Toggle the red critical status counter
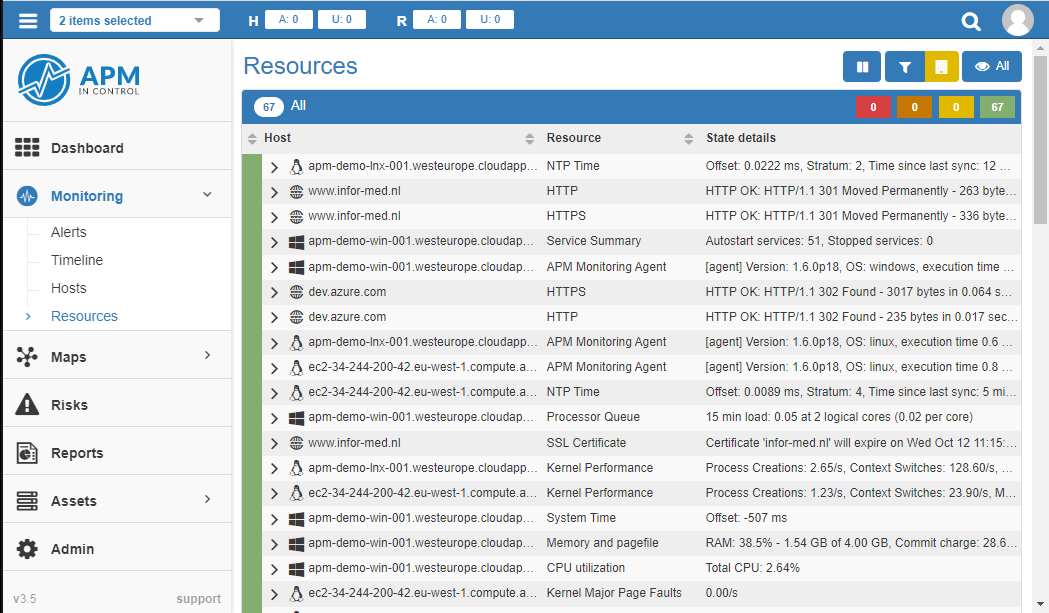The height and width of the screenshot is (613, 1049). [873, 107]
